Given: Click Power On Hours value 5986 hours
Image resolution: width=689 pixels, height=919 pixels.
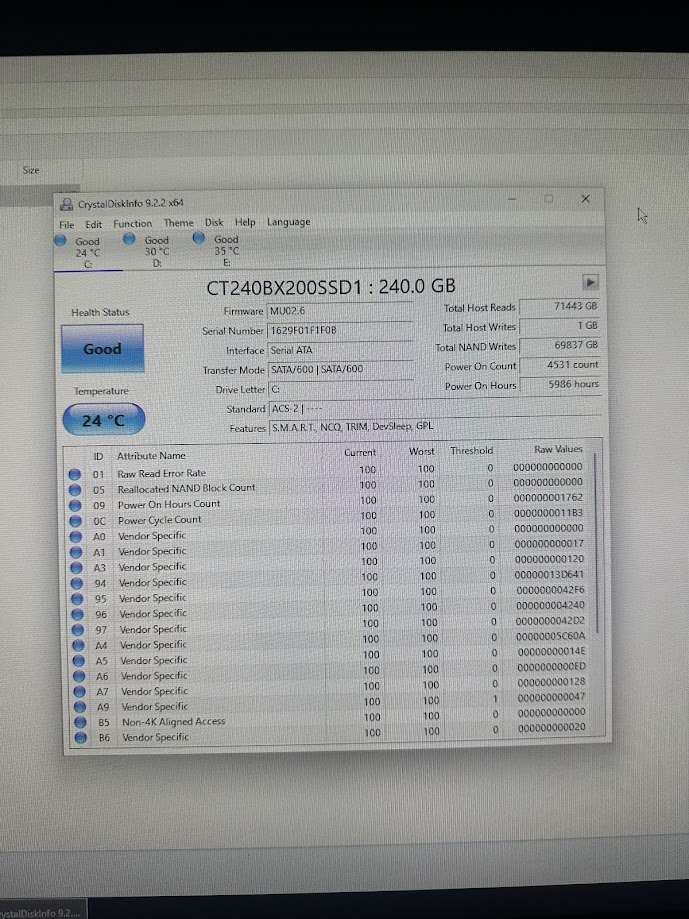Looking at the screenshot, I should 561,384.
